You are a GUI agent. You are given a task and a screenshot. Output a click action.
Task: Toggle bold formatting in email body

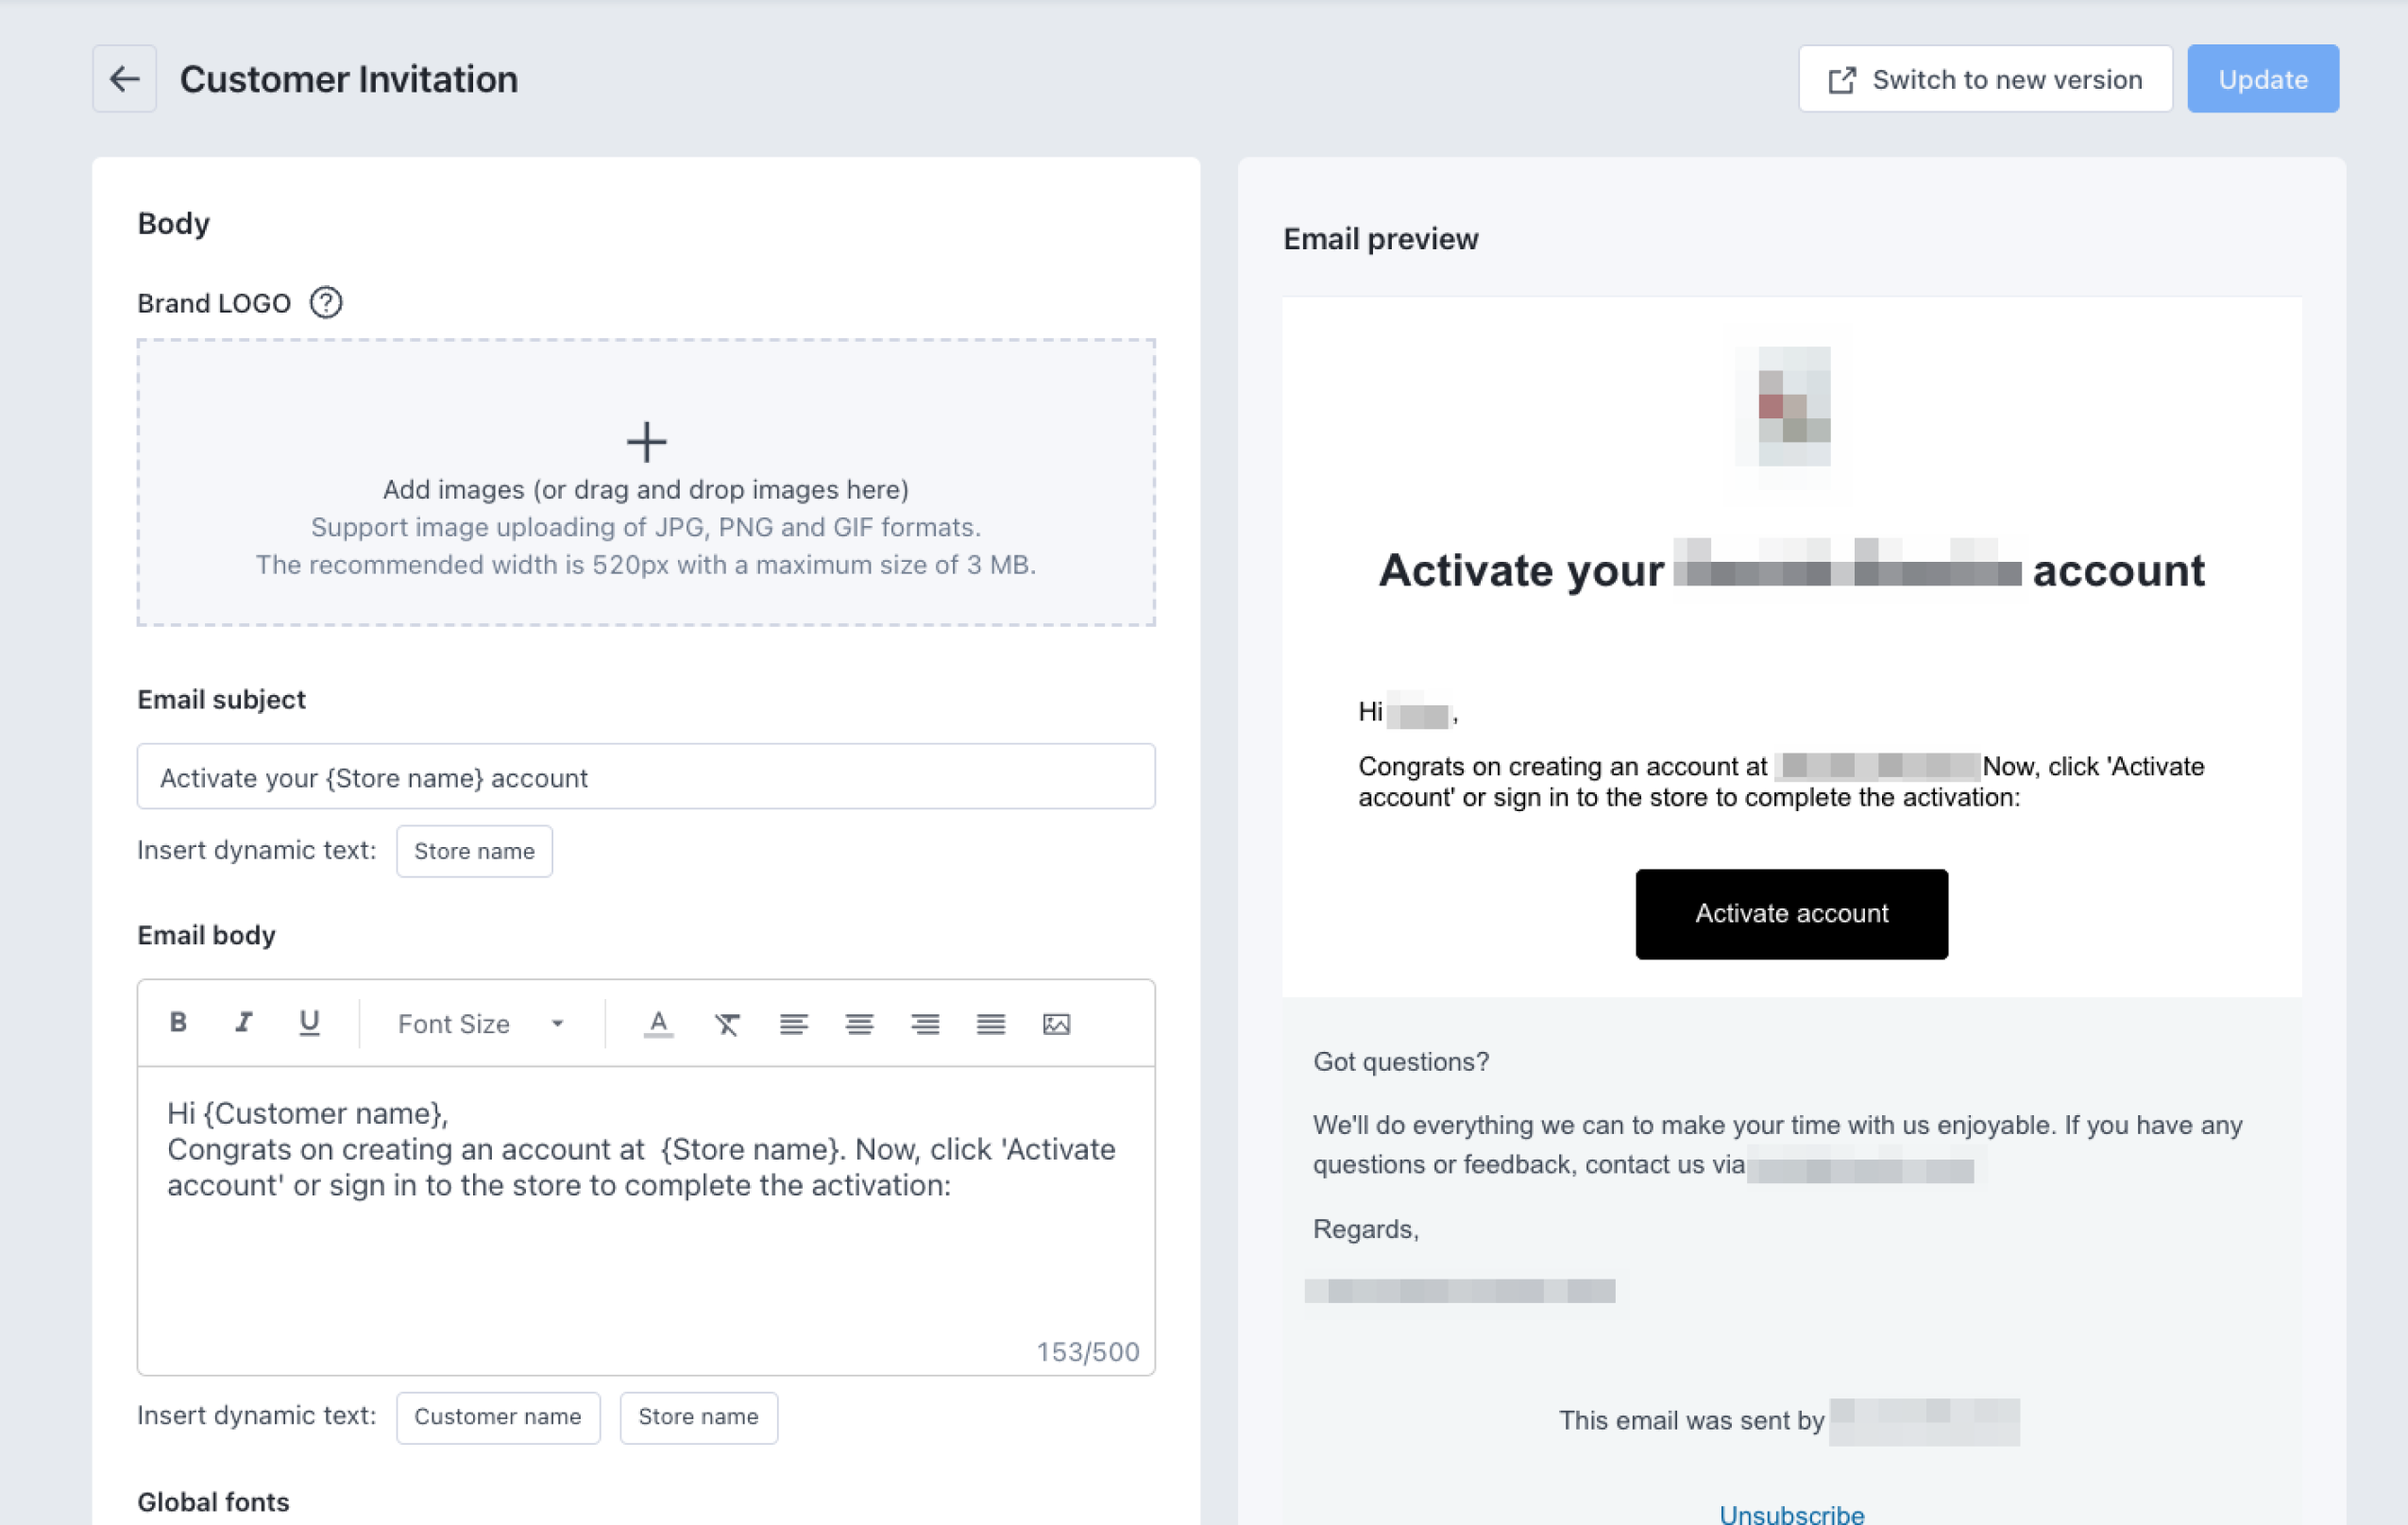(178, 1022)
